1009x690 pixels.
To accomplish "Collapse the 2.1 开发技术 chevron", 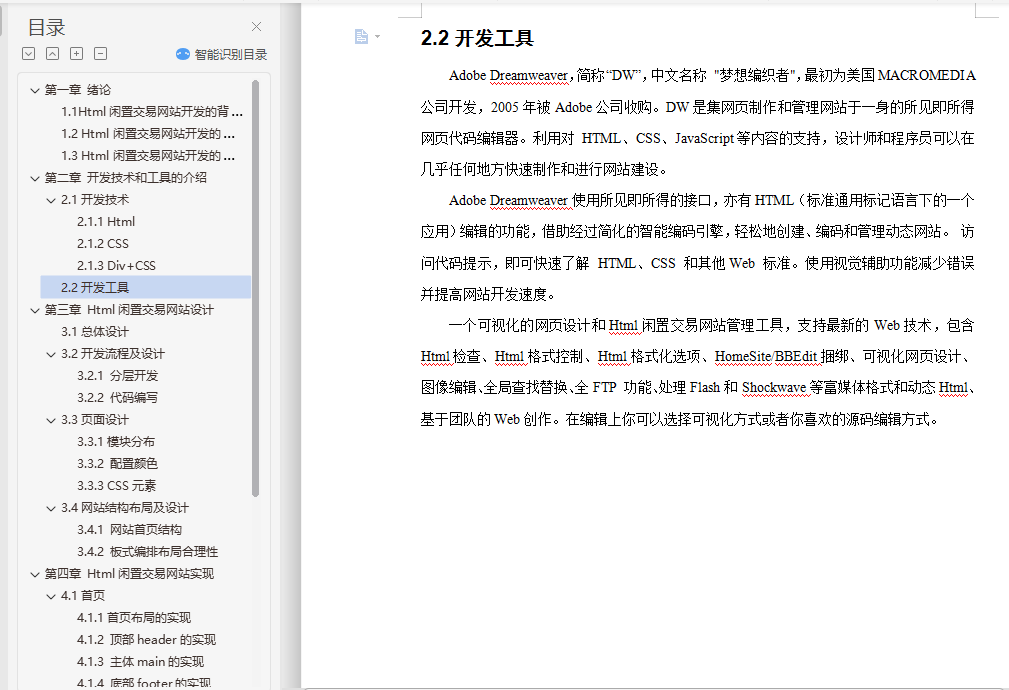I will (51, 200).
